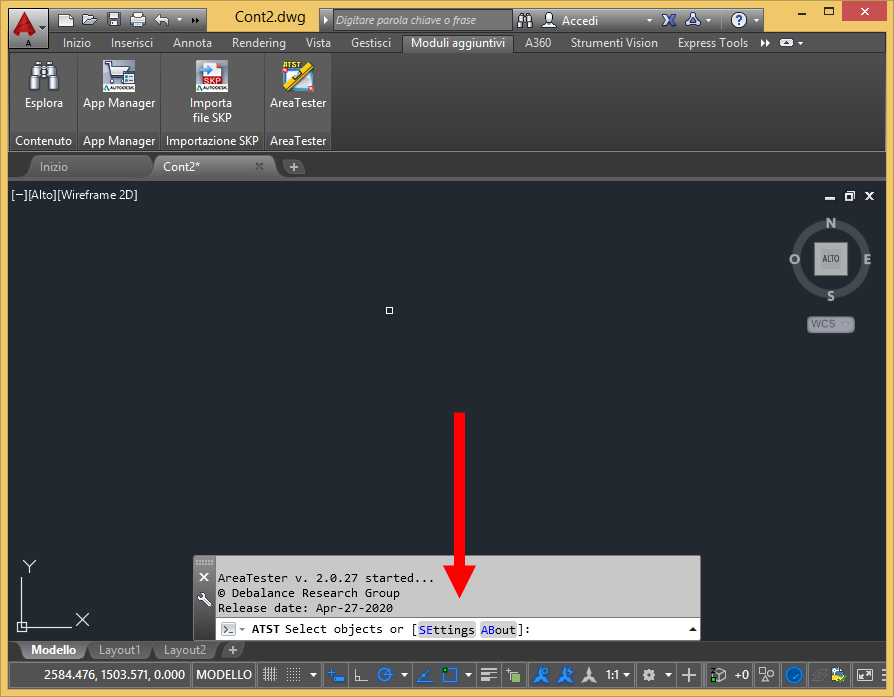This screenshot has width=894, height=697.
Task: Open the Importa file SKP tool
Action: pyautogui.click(x=212, y=92)
